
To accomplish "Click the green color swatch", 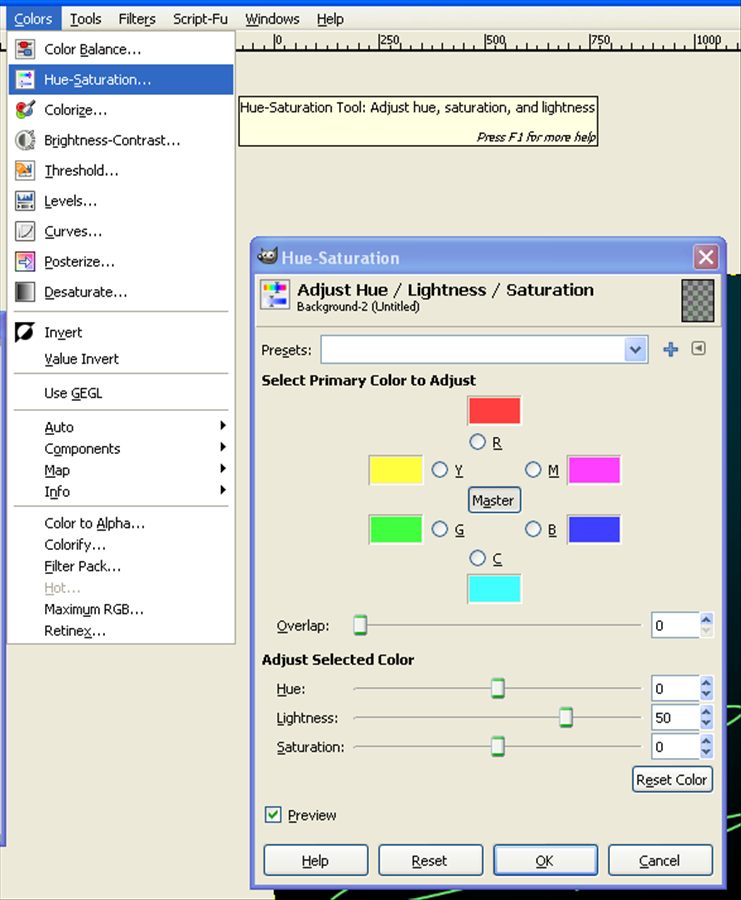I will tap(395, 529).
